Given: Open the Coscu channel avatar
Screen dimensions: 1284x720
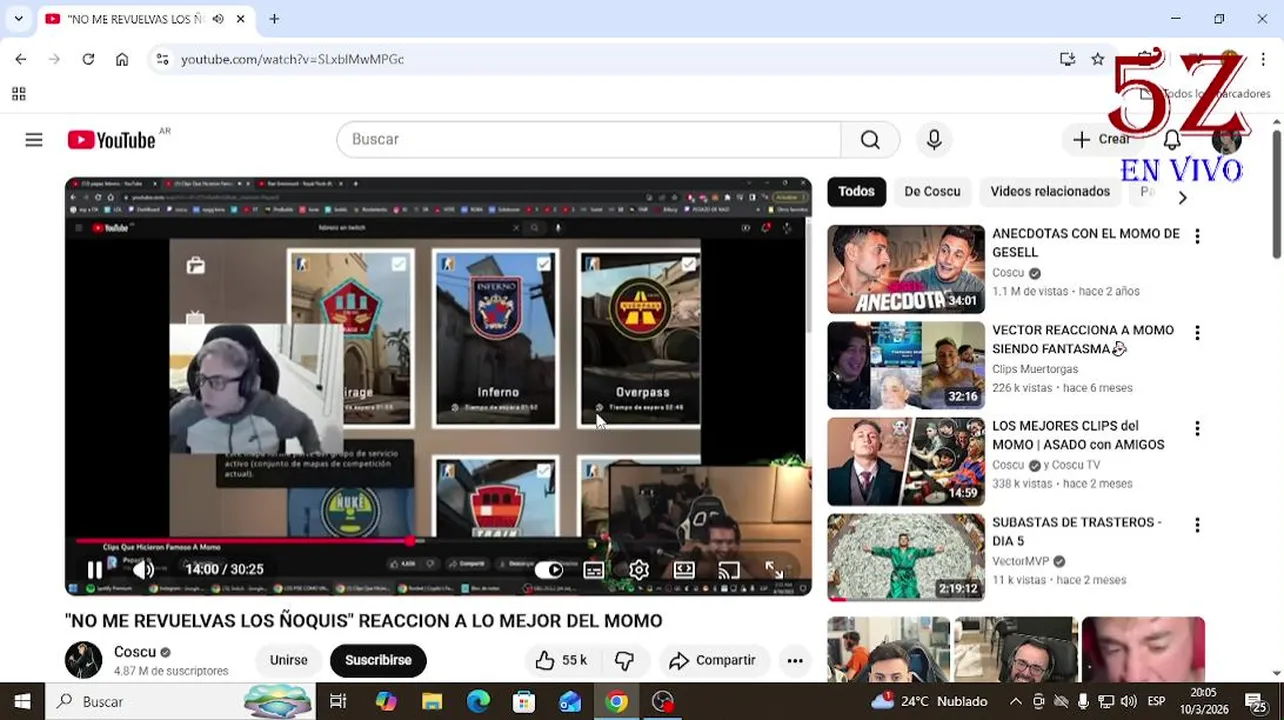Looking at the screenshot, I should pos(84,660).
